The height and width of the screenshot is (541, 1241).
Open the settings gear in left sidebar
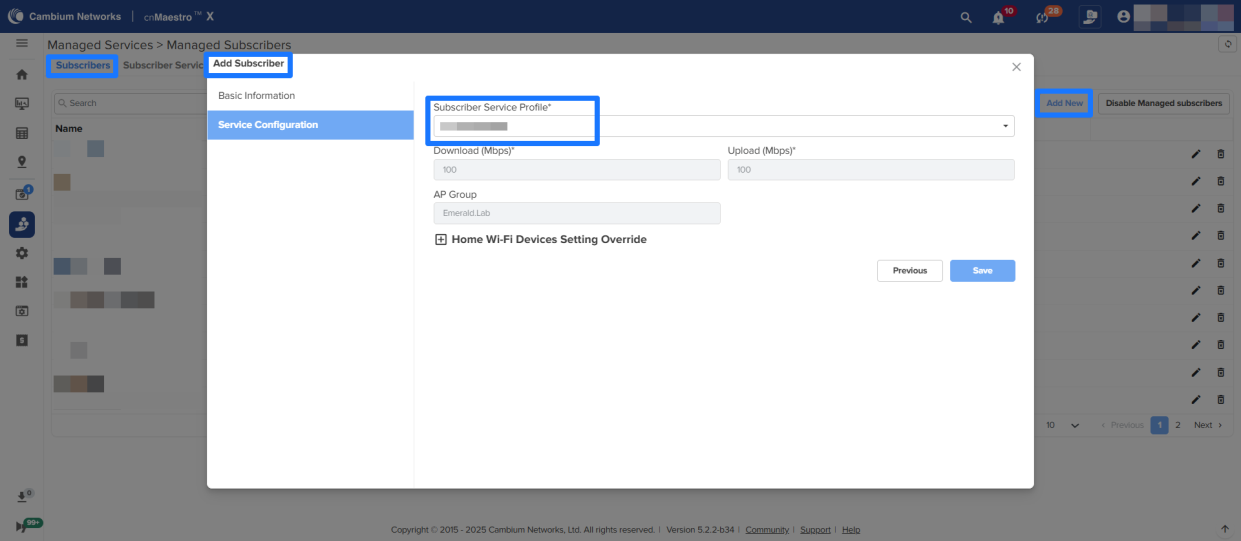pos(22,253)
